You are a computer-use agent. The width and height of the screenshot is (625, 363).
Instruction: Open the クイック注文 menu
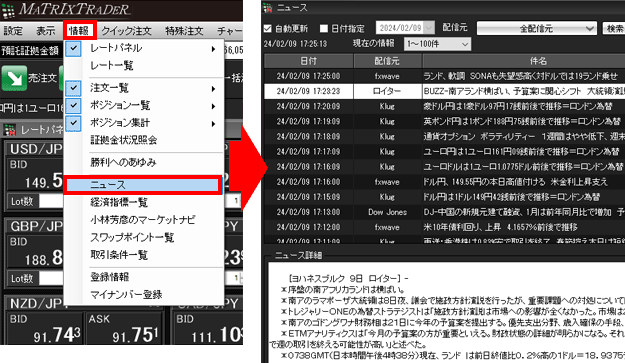tap(126, 31)
